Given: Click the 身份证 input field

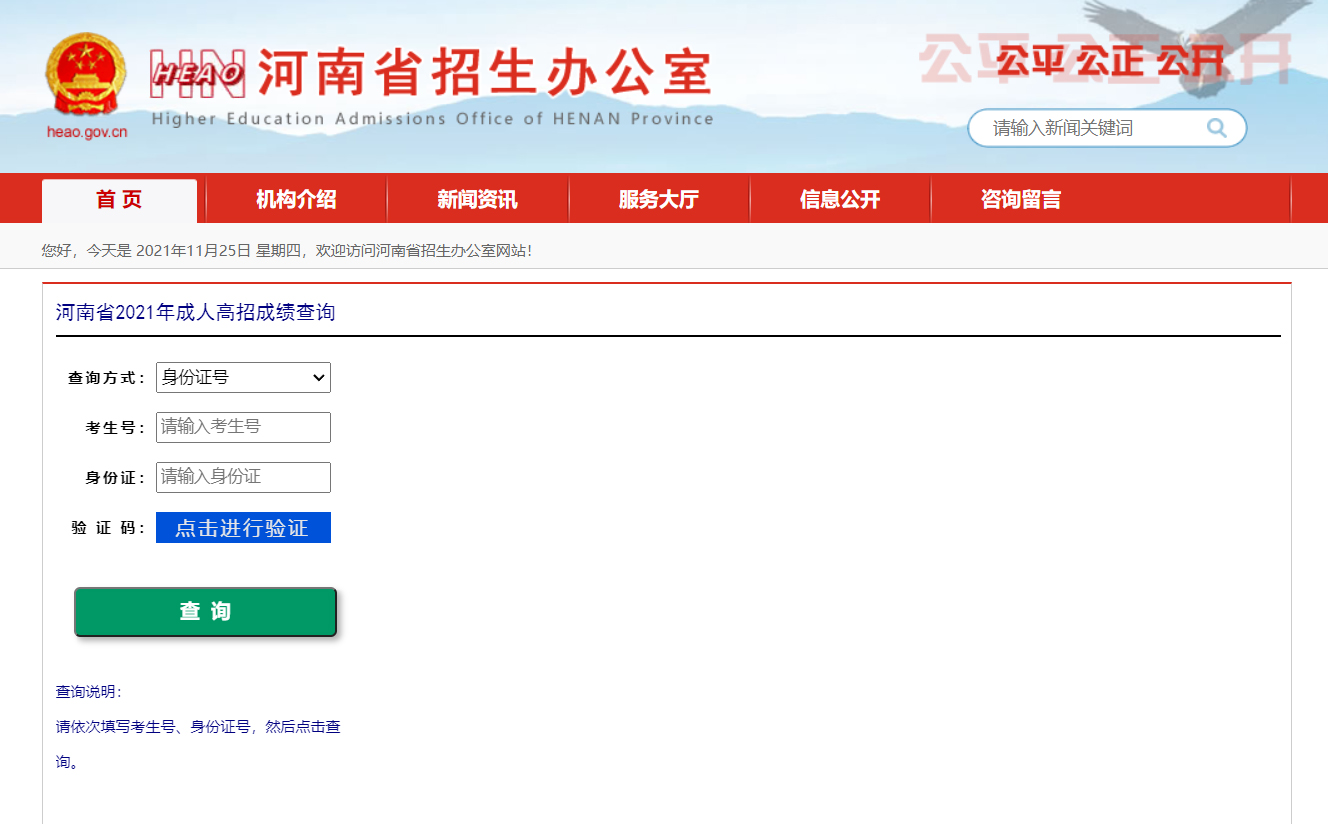Looking at the screenshot, I should 243,477.
